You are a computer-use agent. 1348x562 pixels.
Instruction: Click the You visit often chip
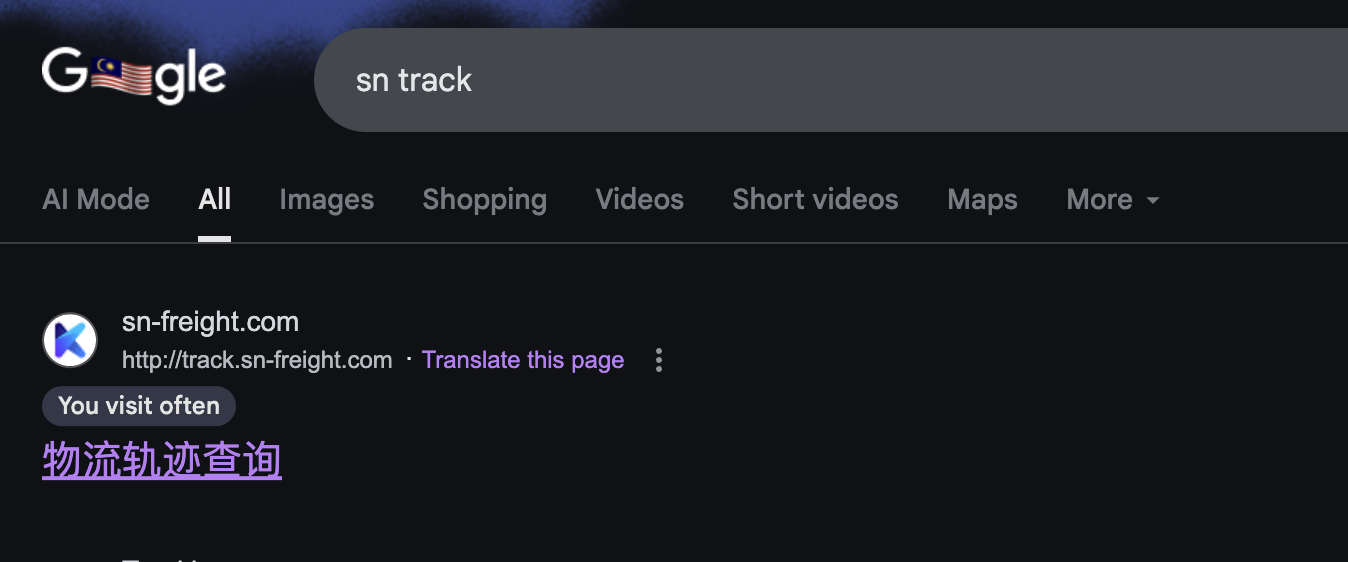(x=139, y=406)
